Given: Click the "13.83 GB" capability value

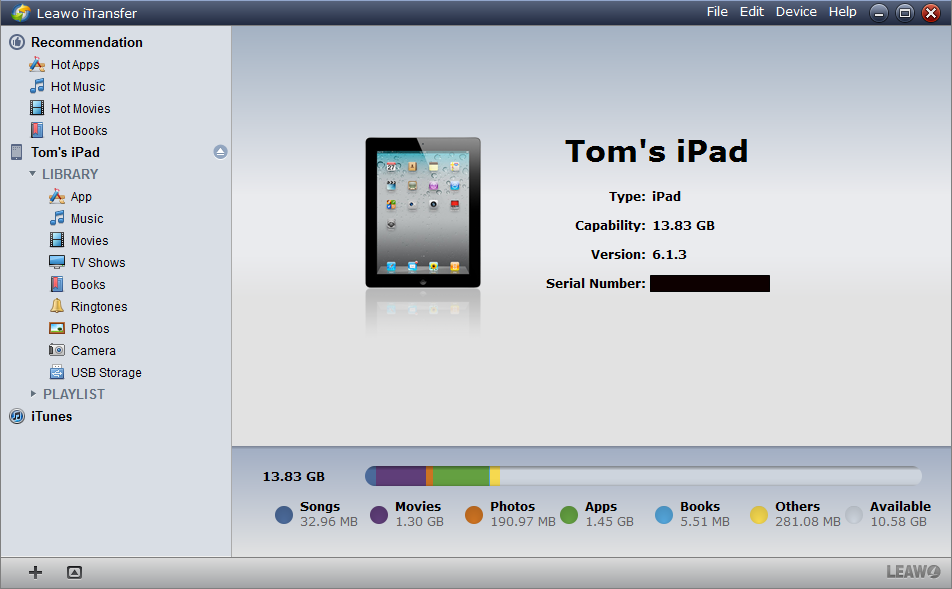Looking at the screenshot, I should 684,226.
